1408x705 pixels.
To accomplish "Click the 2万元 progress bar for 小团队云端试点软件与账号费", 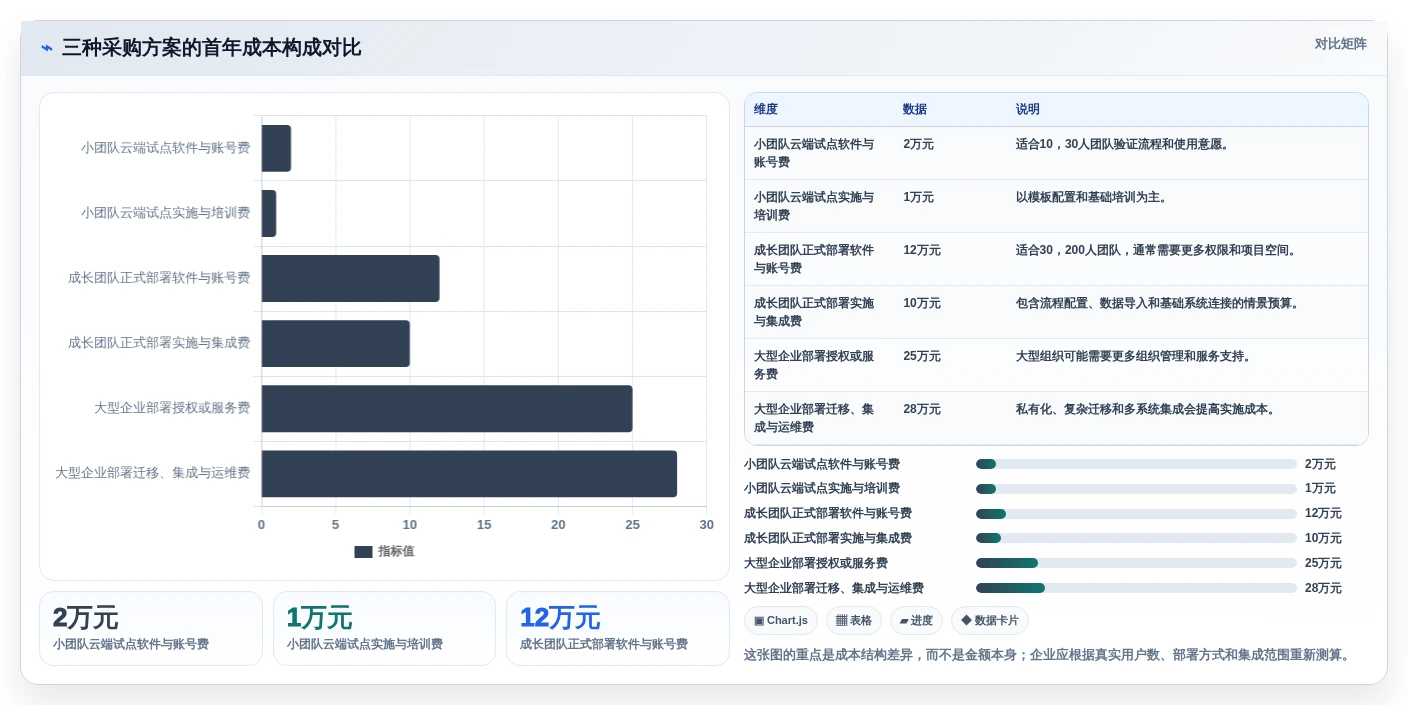I will point(1136,464).
